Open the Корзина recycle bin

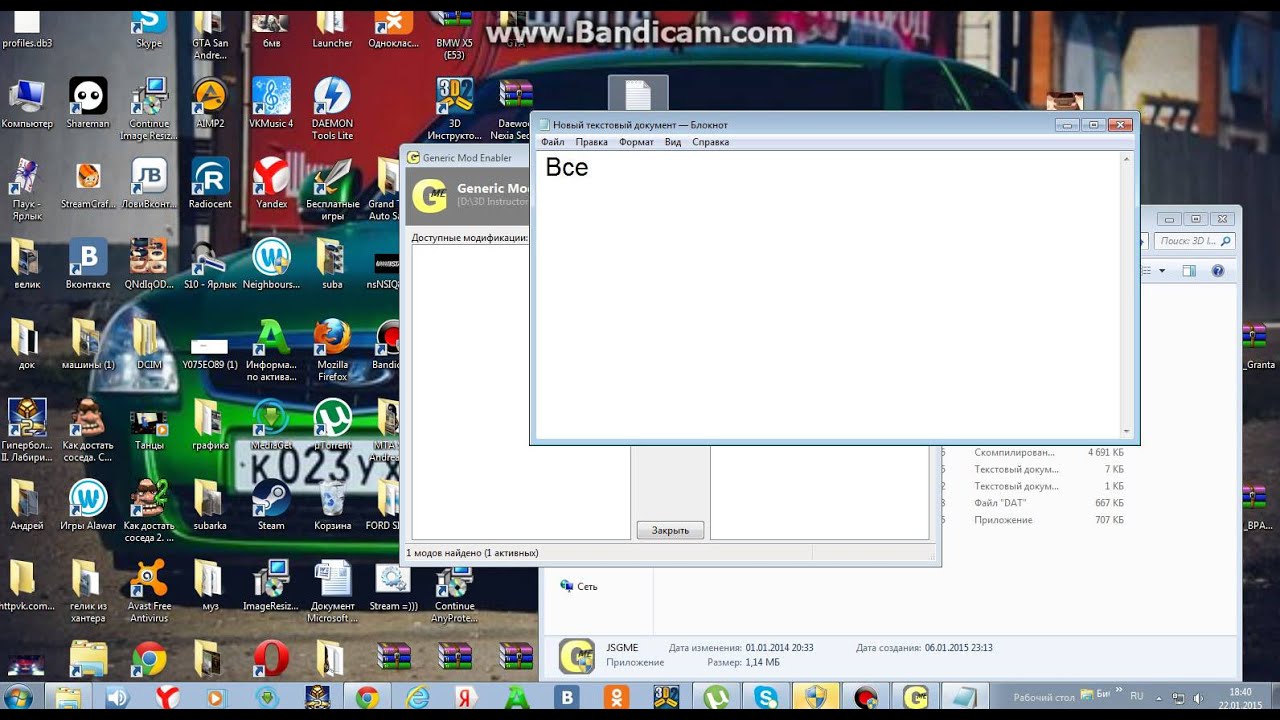(332, 505)
